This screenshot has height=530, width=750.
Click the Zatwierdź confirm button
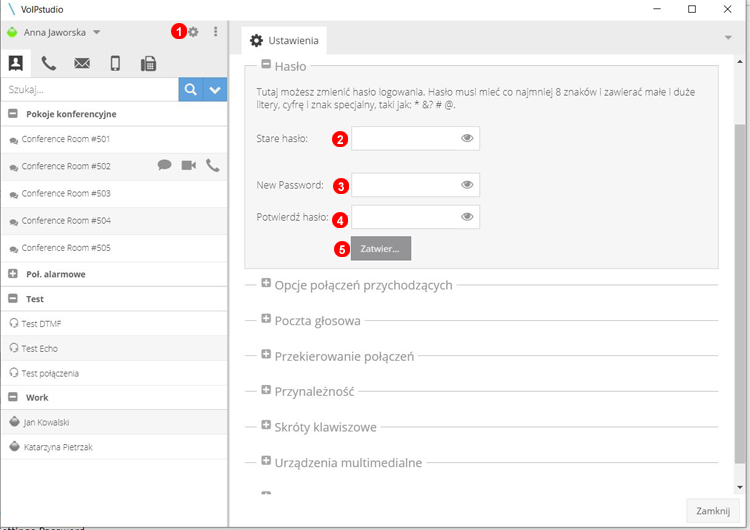[380, 248]
